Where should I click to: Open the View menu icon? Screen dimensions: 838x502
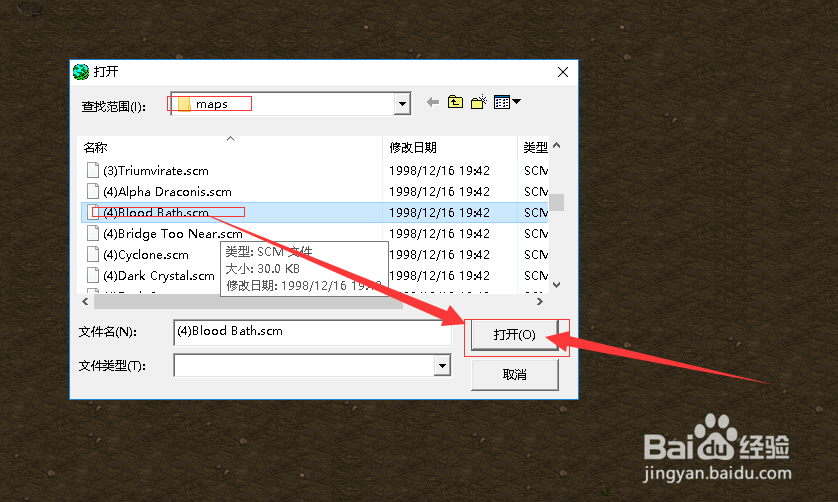coord(507,102)
